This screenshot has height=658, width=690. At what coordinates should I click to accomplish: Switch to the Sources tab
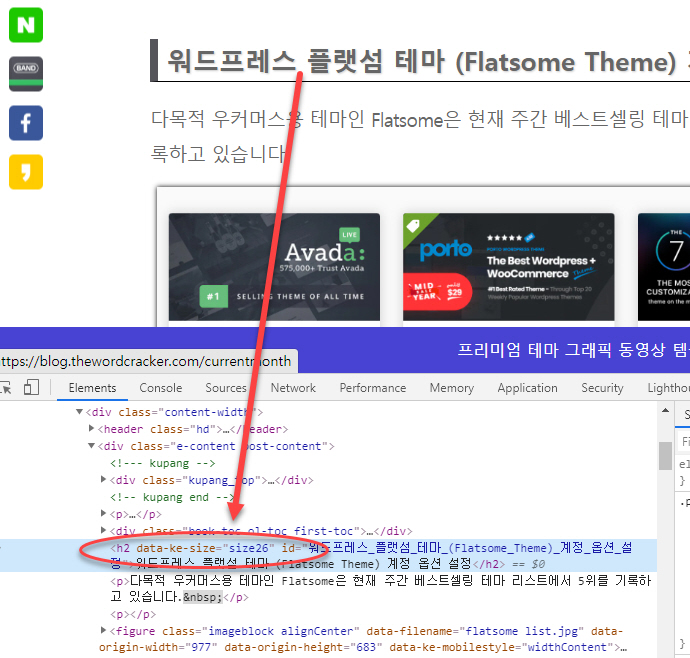226,388
